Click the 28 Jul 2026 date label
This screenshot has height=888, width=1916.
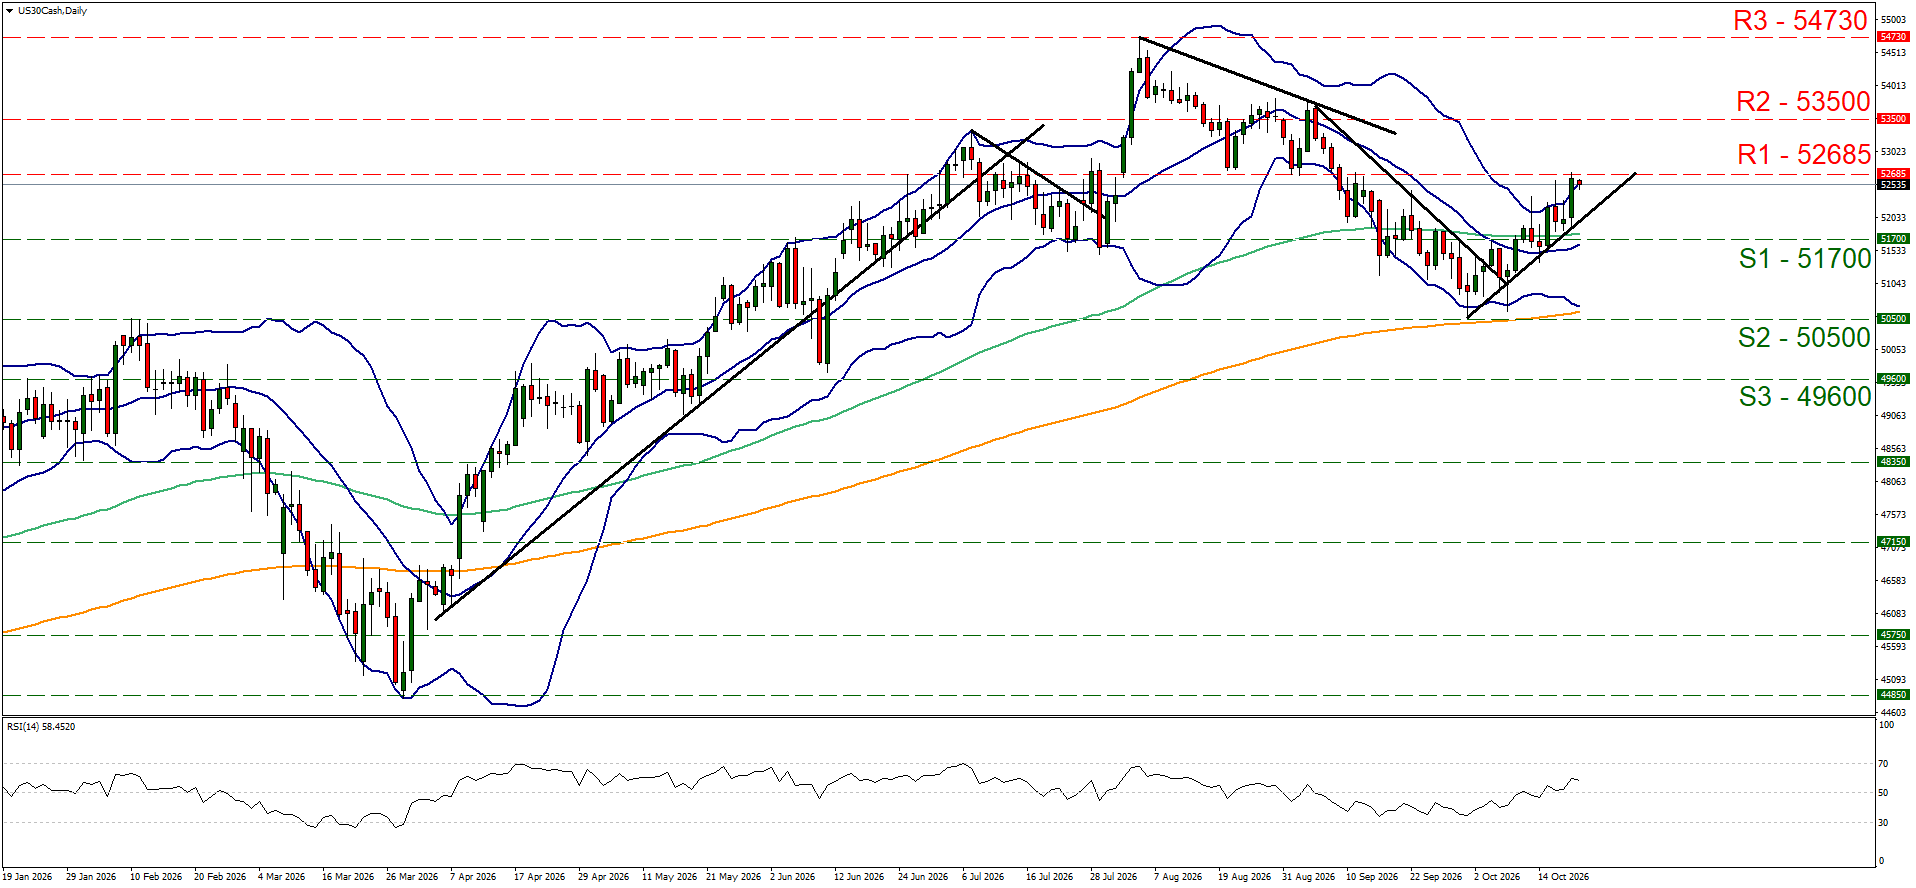tap(1113, 877)
